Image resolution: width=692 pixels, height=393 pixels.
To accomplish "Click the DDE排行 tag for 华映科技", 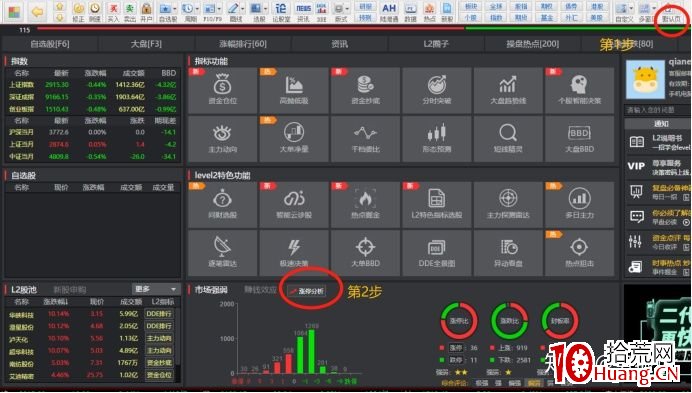I will [159, 314].
